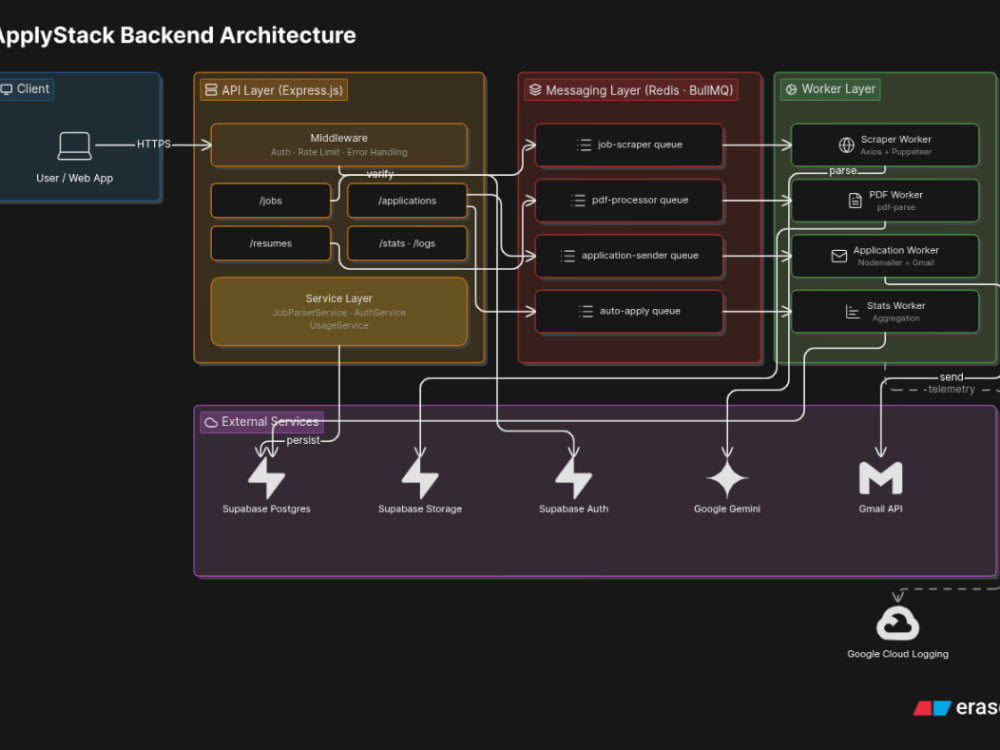The width and height of the screenshot is (1000, 750).
Task: Click the application-sender queue list icon
Action: pyautogui.click(x=568, y=256)
